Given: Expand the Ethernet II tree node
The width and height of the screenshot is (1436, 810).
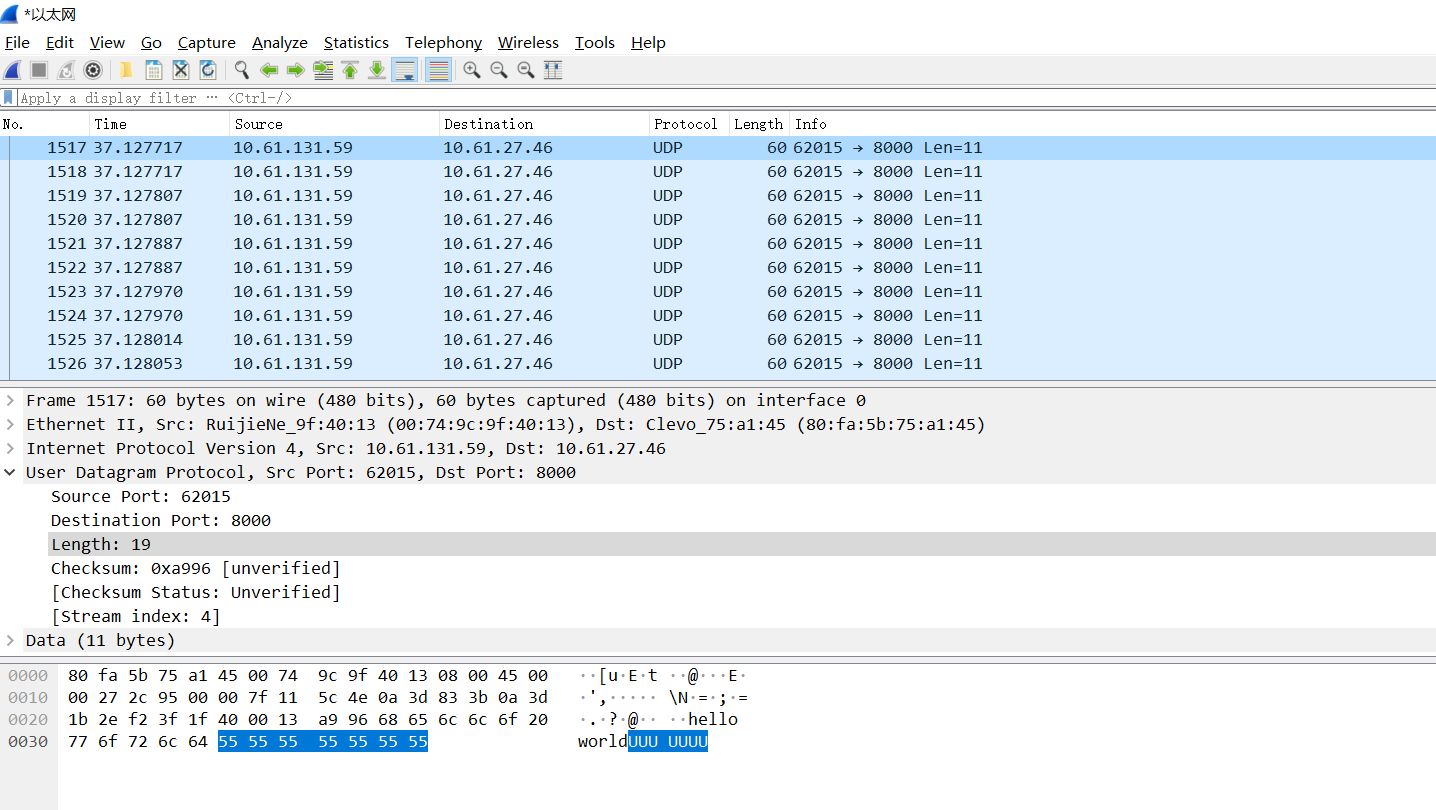Looking at the screenshot, I should pos(10,424).
